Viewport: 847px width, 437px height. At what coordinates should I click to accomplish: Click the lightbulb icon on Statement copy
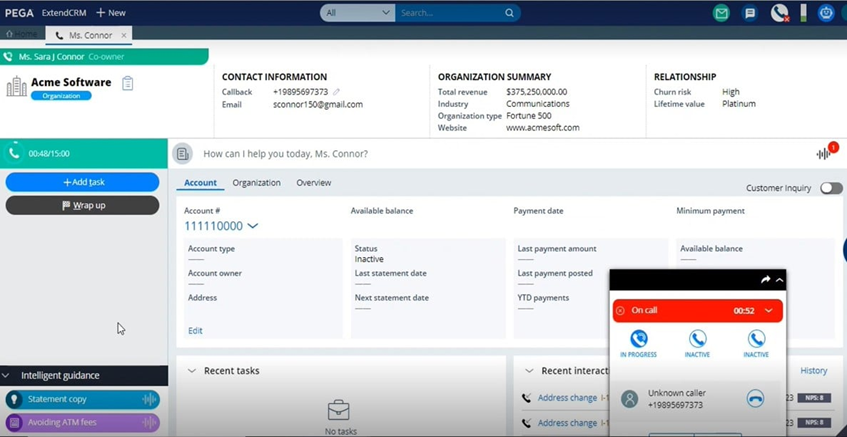click(14, 400)
